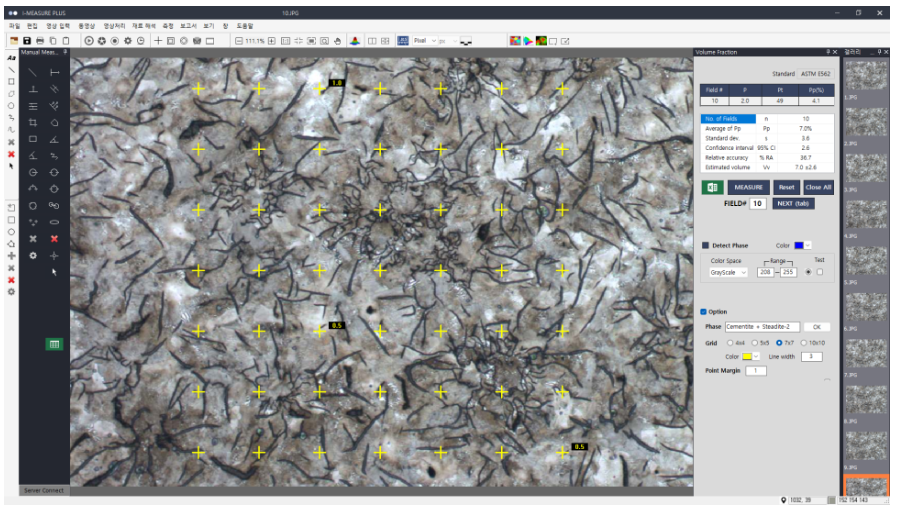Open the report menu (보고서)
The height and width of the screenshot is (510, 897).
pyautogui.click(x=188, y=26)
